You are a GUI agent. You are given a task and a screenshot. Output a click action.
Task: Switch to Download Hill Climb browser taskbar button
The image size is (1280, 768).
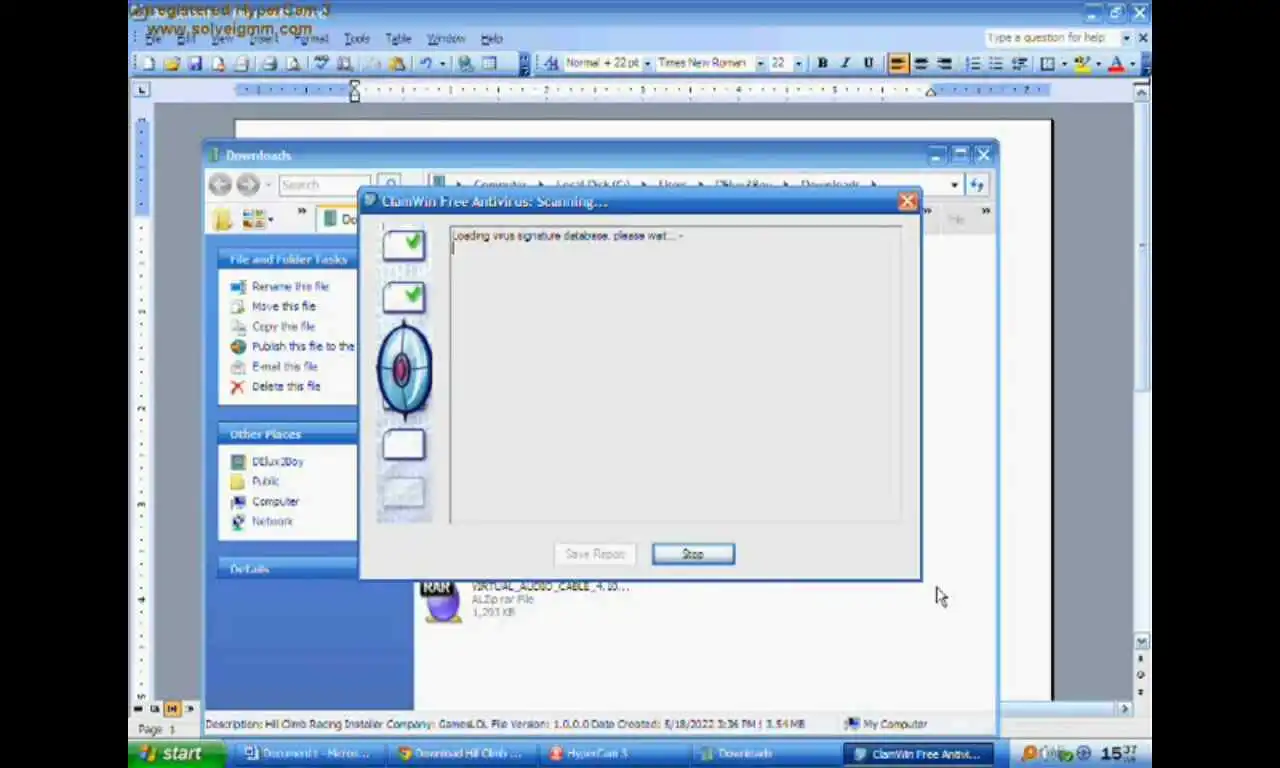click(x=462, y=754)
